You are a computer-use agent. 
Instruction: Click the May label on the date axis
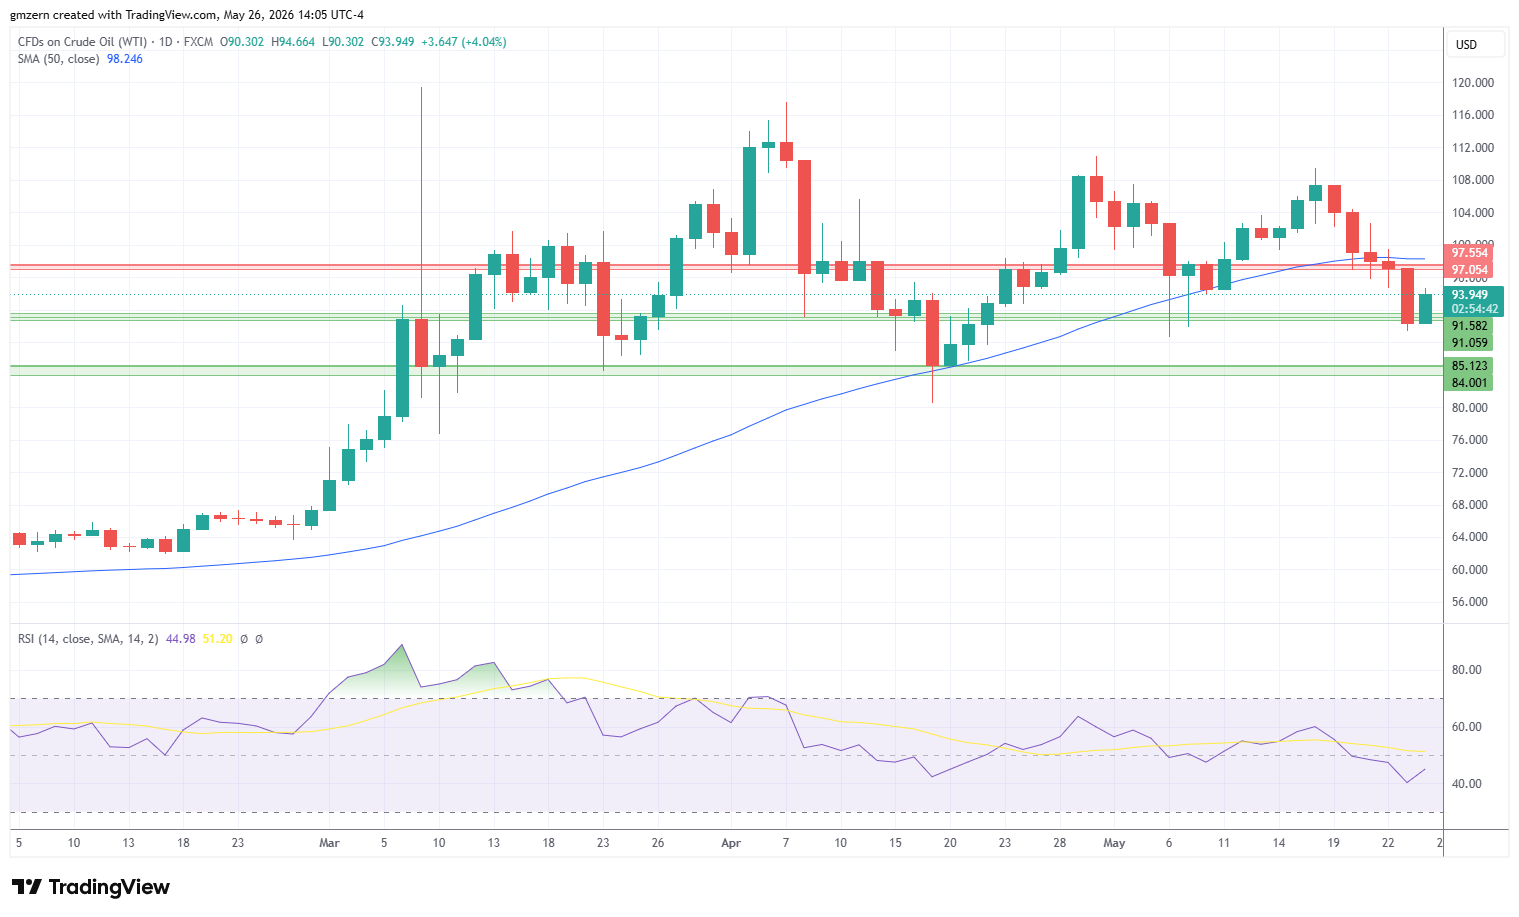tap(1114, 843)
